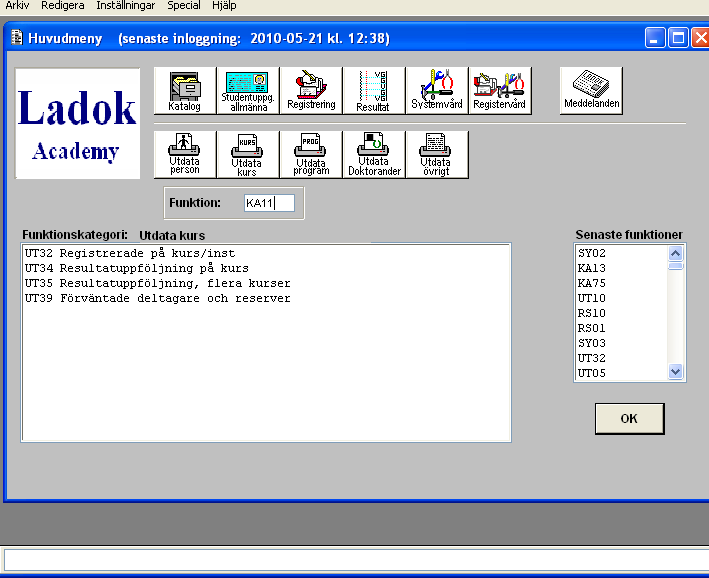The height and width of the screenshot is (578, 709).
Task: Select Utdata program category
Action: 311,155
